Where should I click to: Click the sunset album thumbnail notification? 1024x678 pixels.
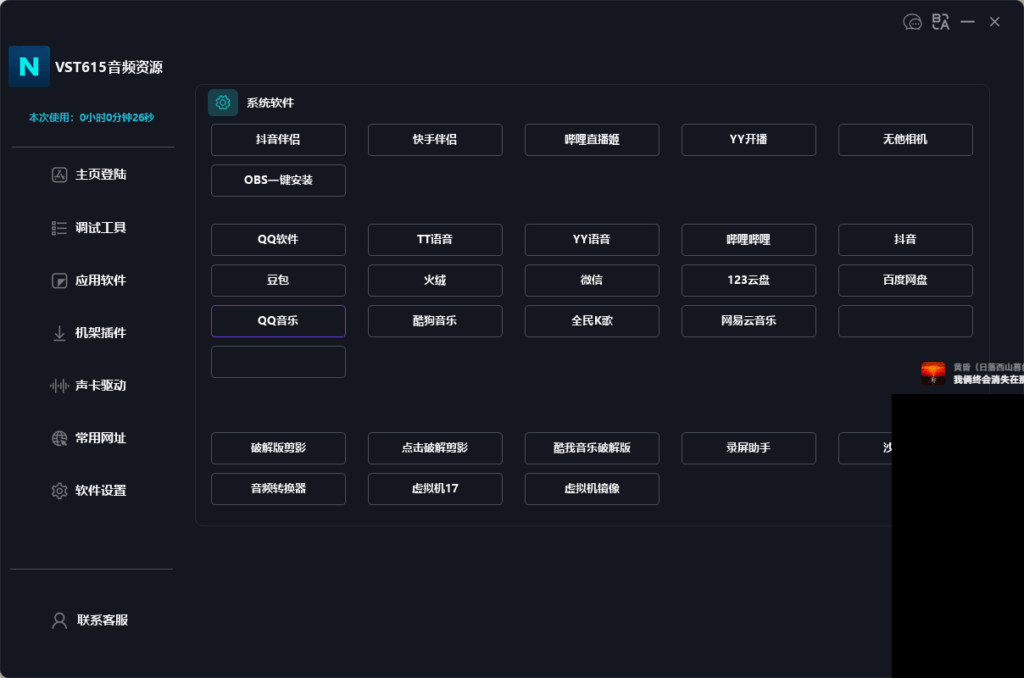pyautogui.click(x=933, y=374)
